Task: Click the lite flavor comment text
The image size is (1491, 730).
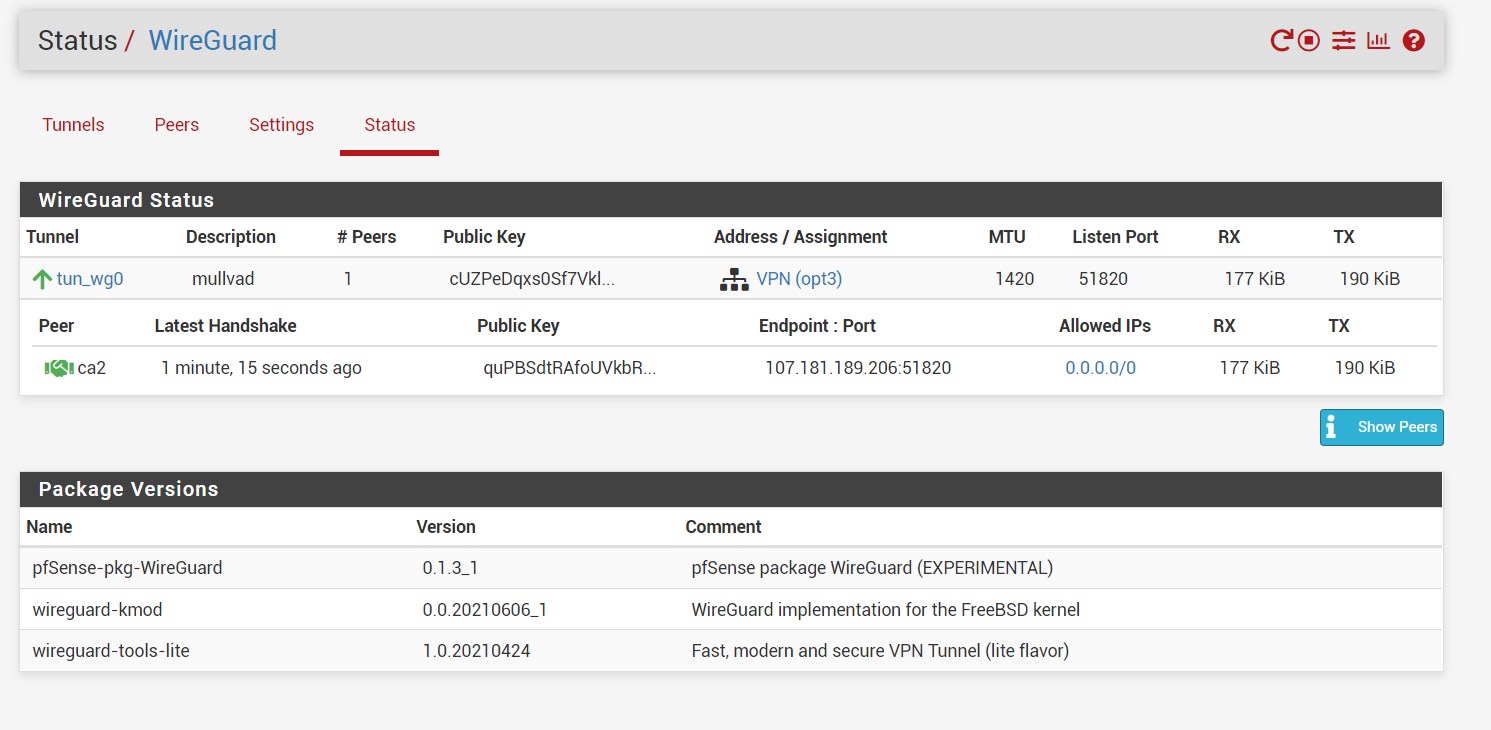Action: [880, 651]
